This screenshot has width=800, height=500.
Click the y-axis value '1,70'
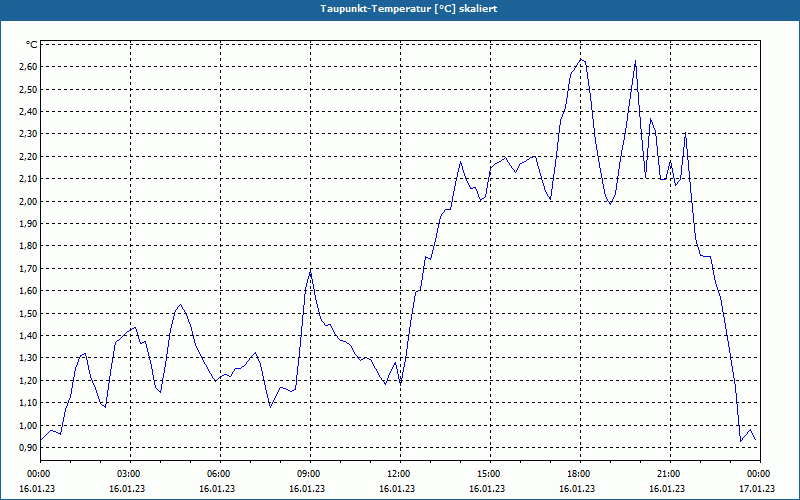(29, 268)
